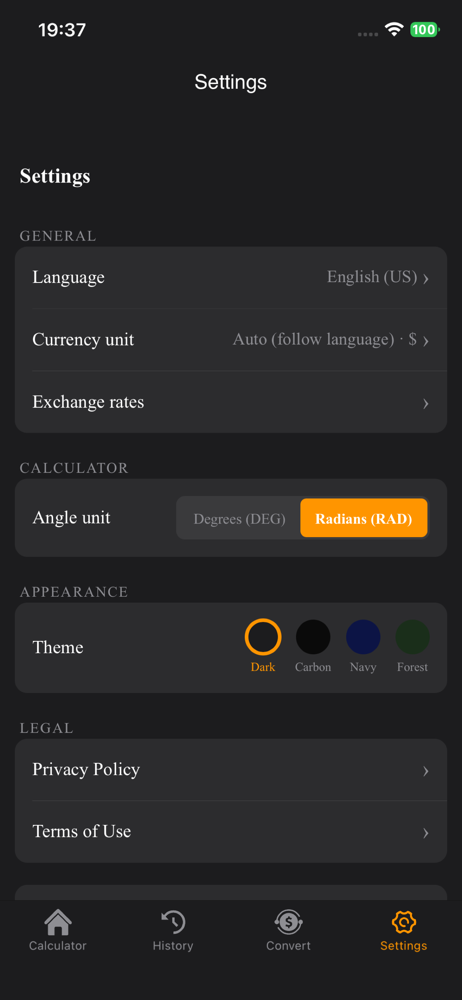The image size is (462, 1000).
Task: Open the Terms of Use row
Action: (231, 832)
